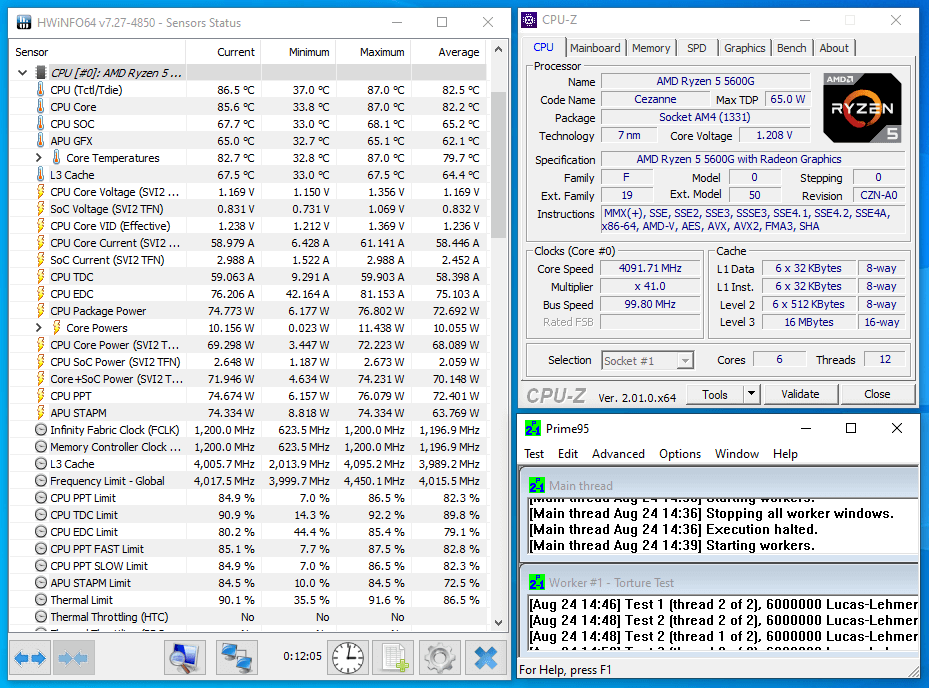Open the Bench tab in CPU-Z
This screenshot has width=929, height=688.
[792, 48]
